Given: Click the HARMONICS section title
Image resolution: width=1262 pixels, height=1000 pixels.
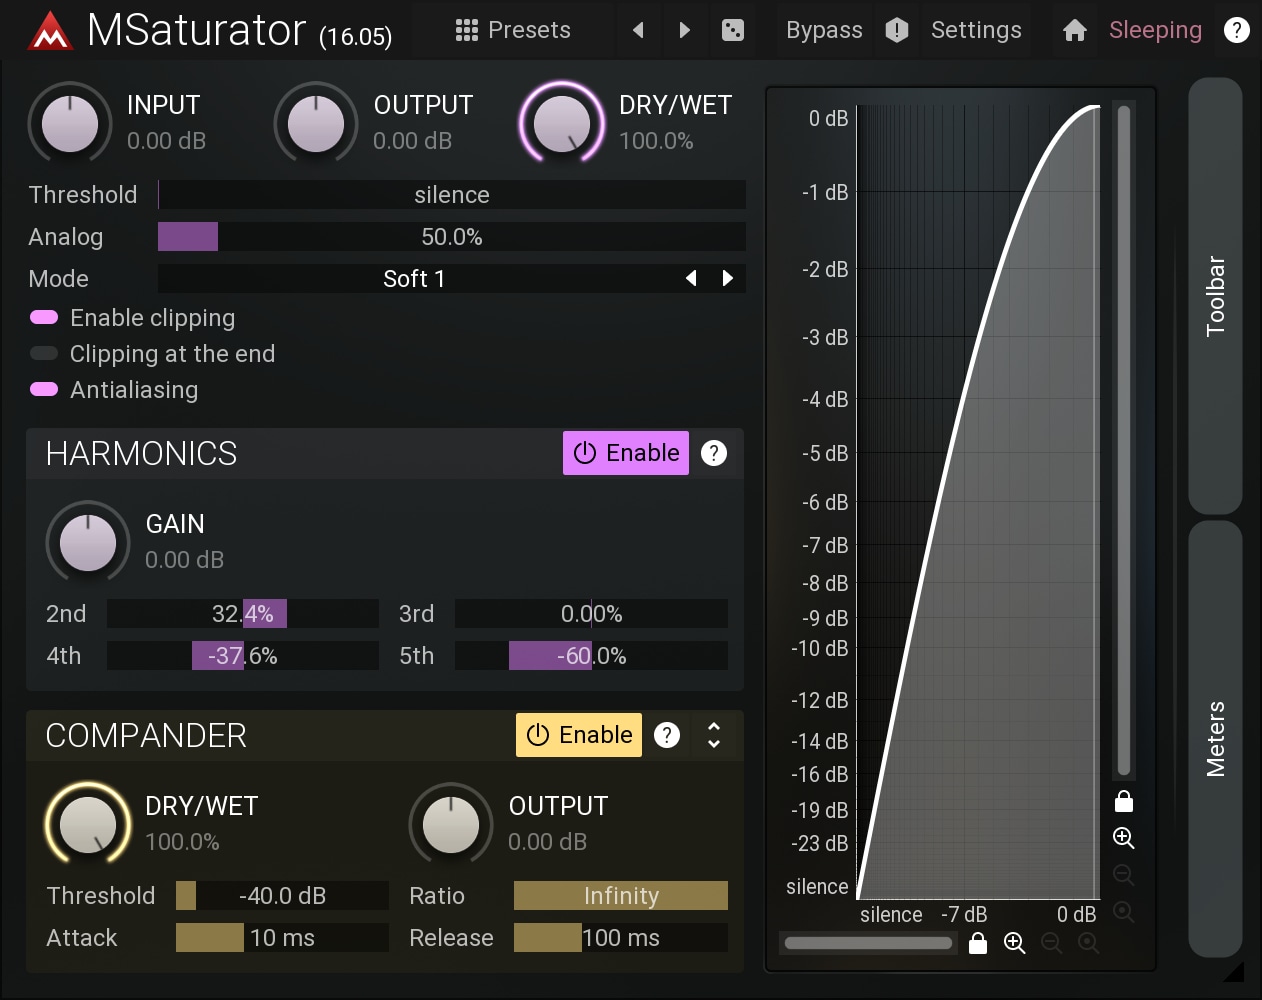Looking at the screenshot, I should [142, 454].
